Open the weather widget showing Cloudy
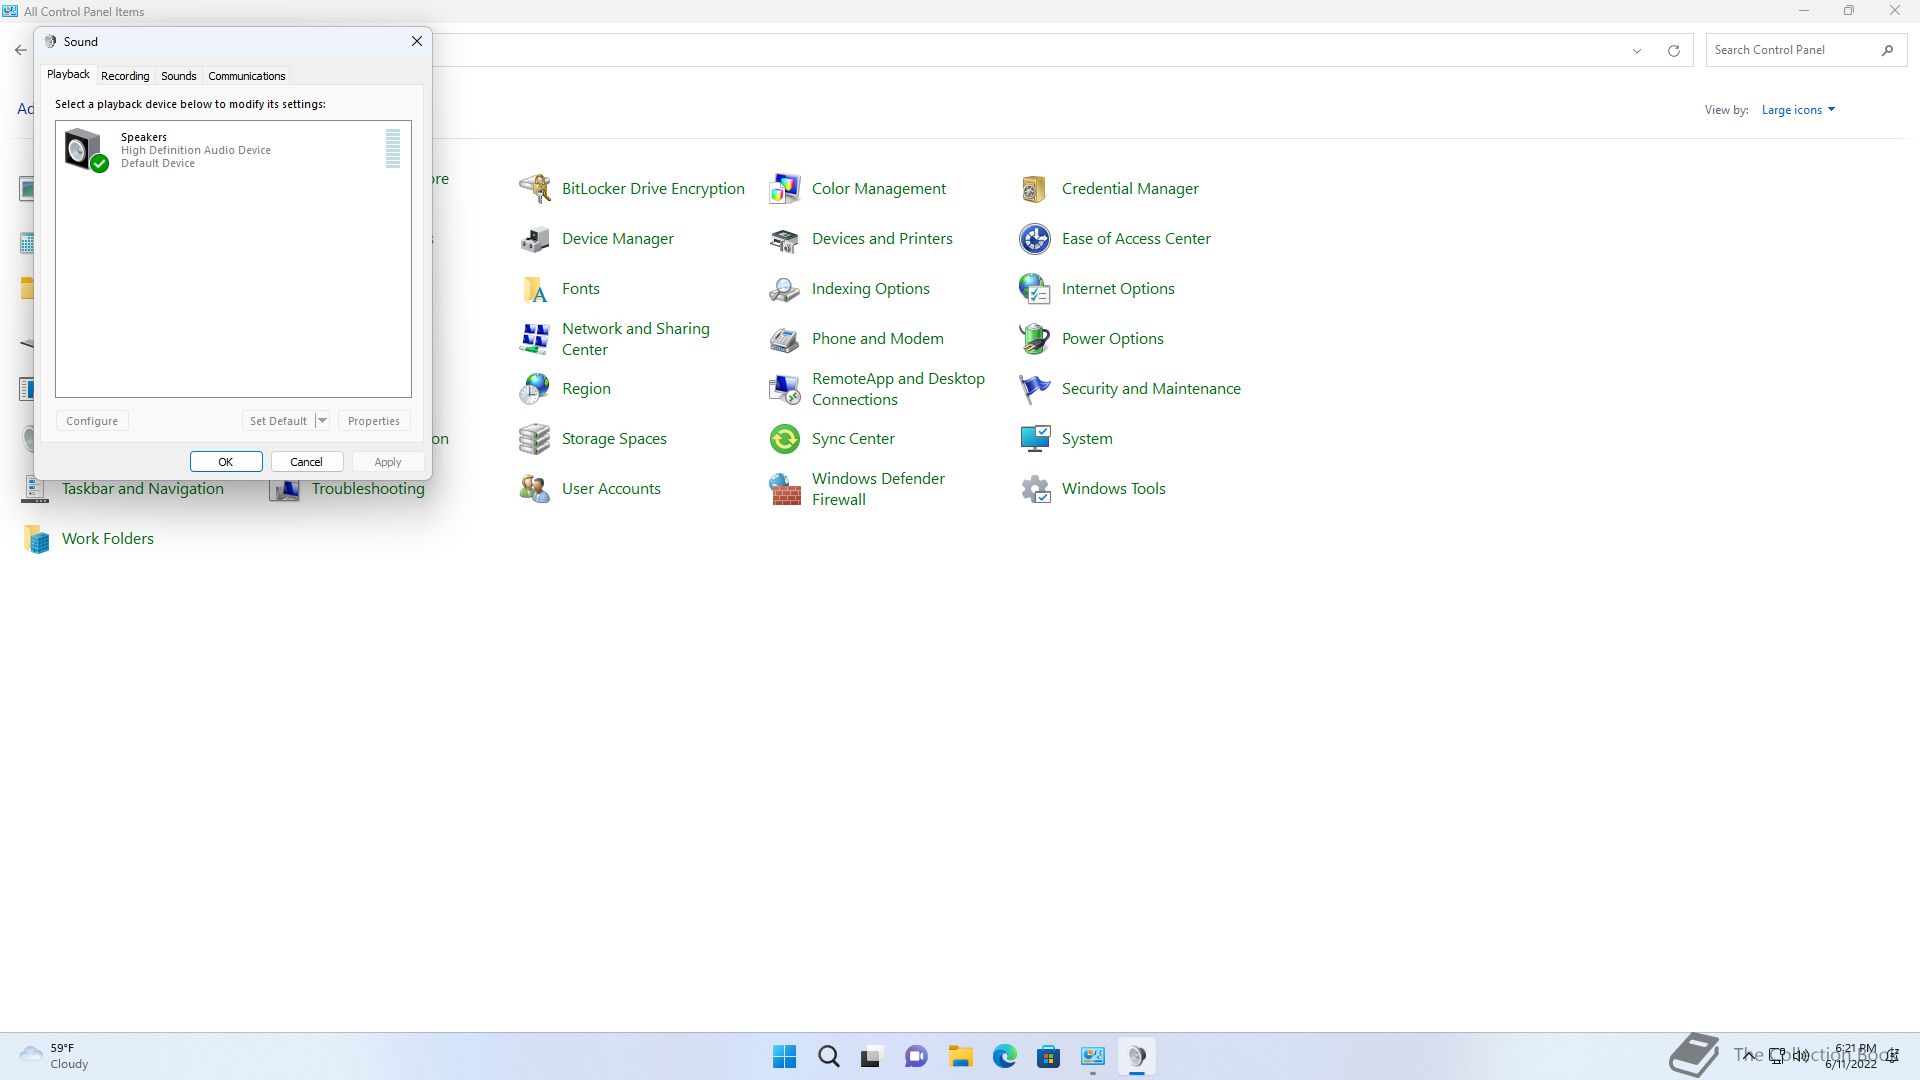Screen dimensions: 1920x1080 click(x=55, y=1056)
